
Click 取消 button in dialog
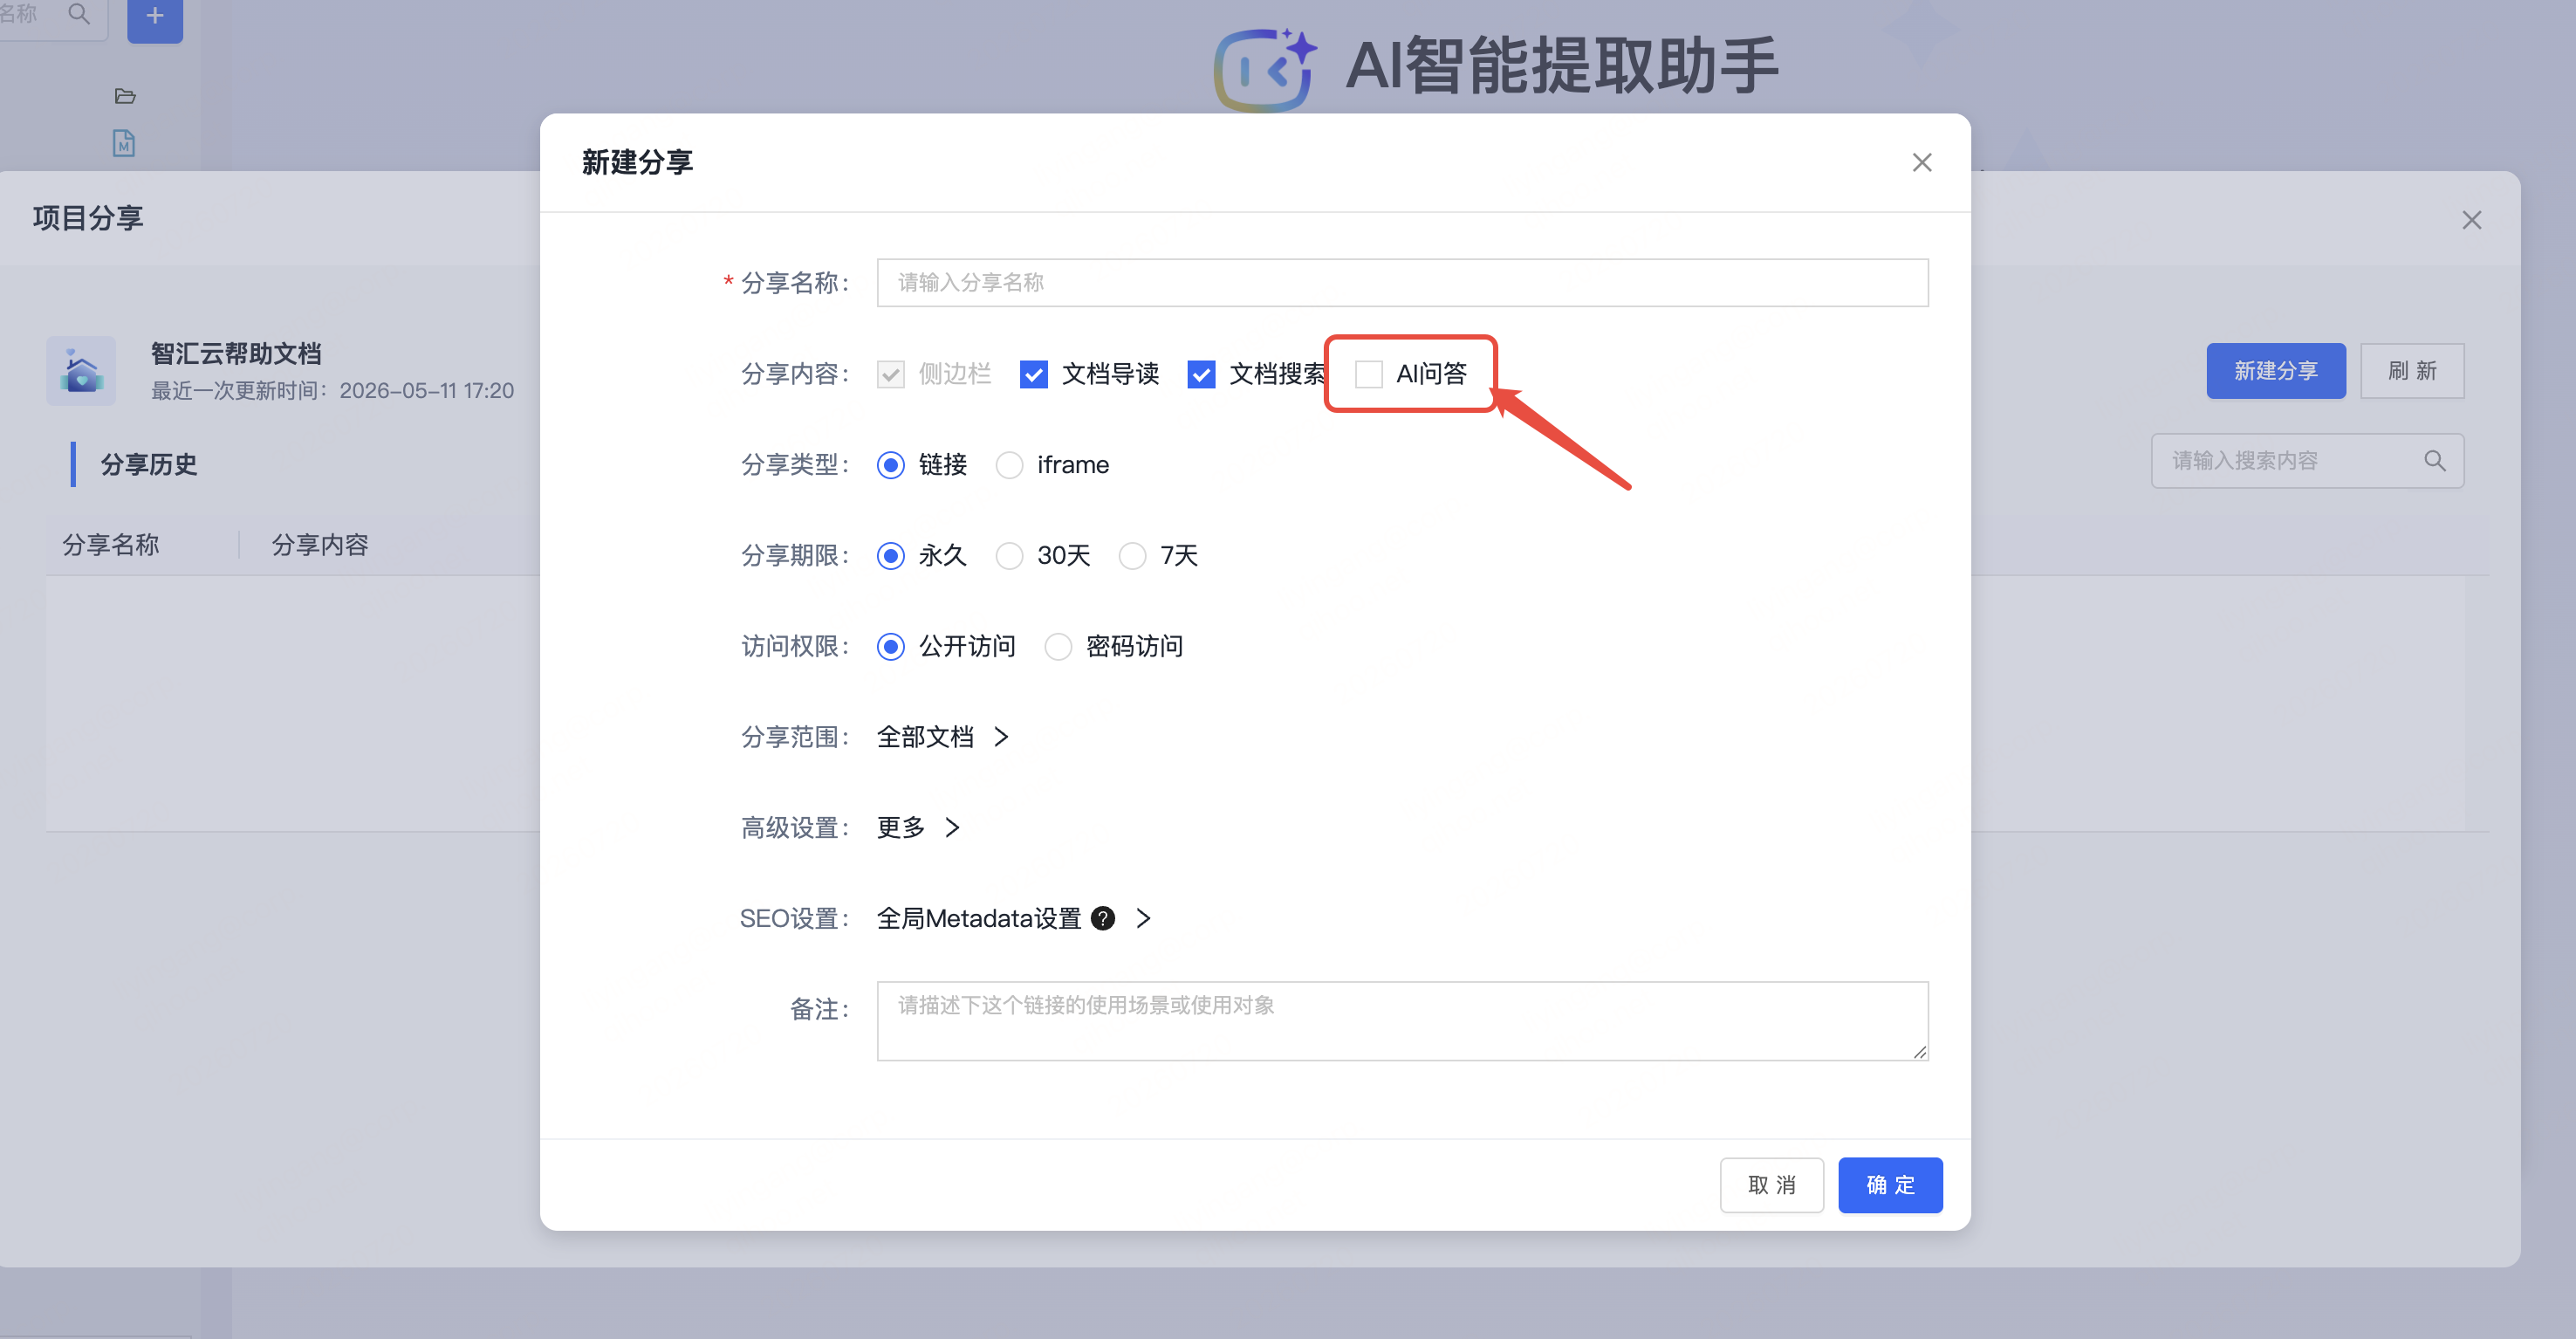[x=1771, y=1185]
